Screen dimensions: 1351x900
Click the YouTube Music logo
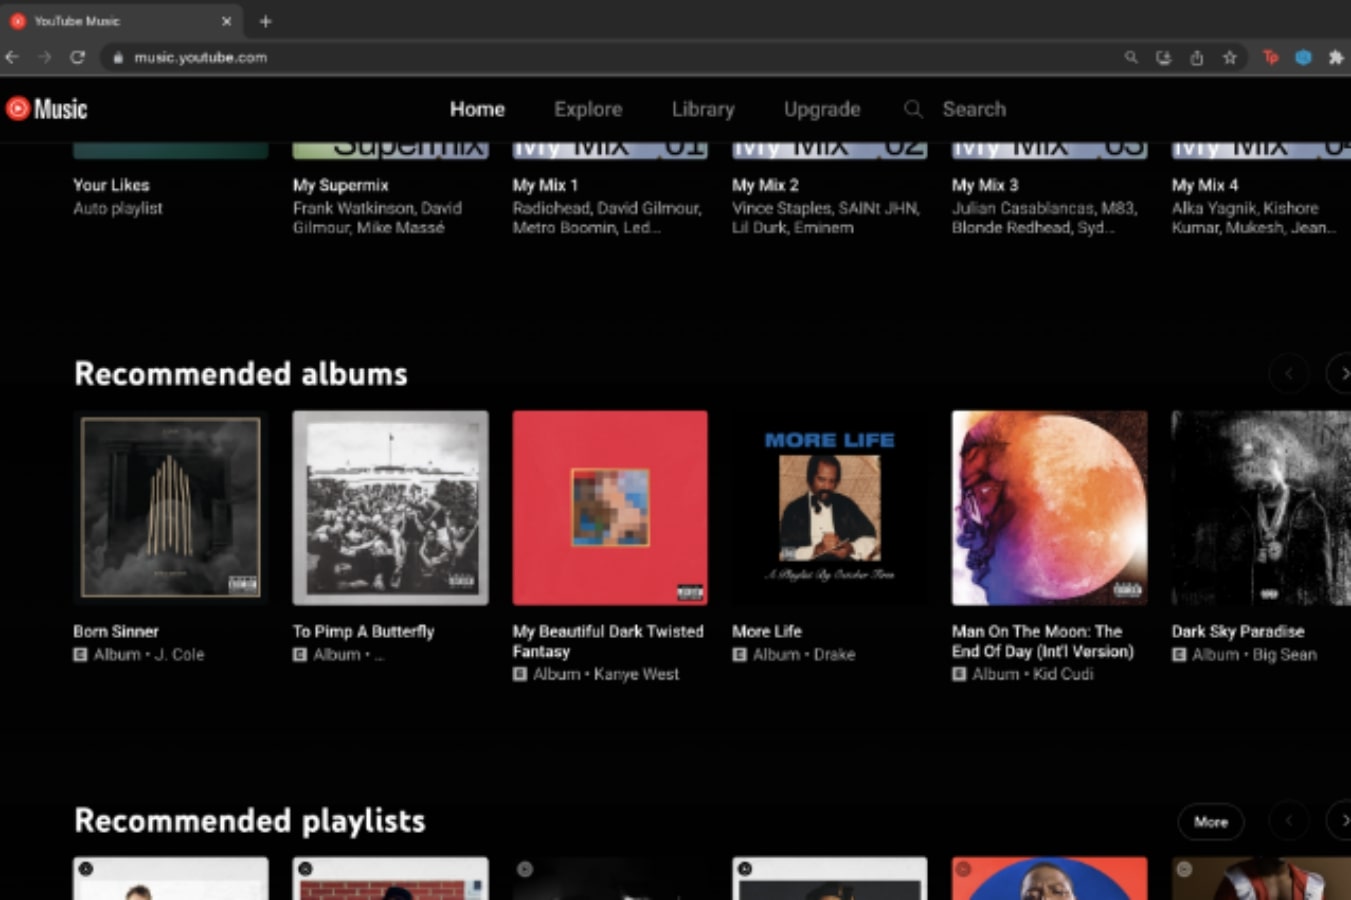46,109
